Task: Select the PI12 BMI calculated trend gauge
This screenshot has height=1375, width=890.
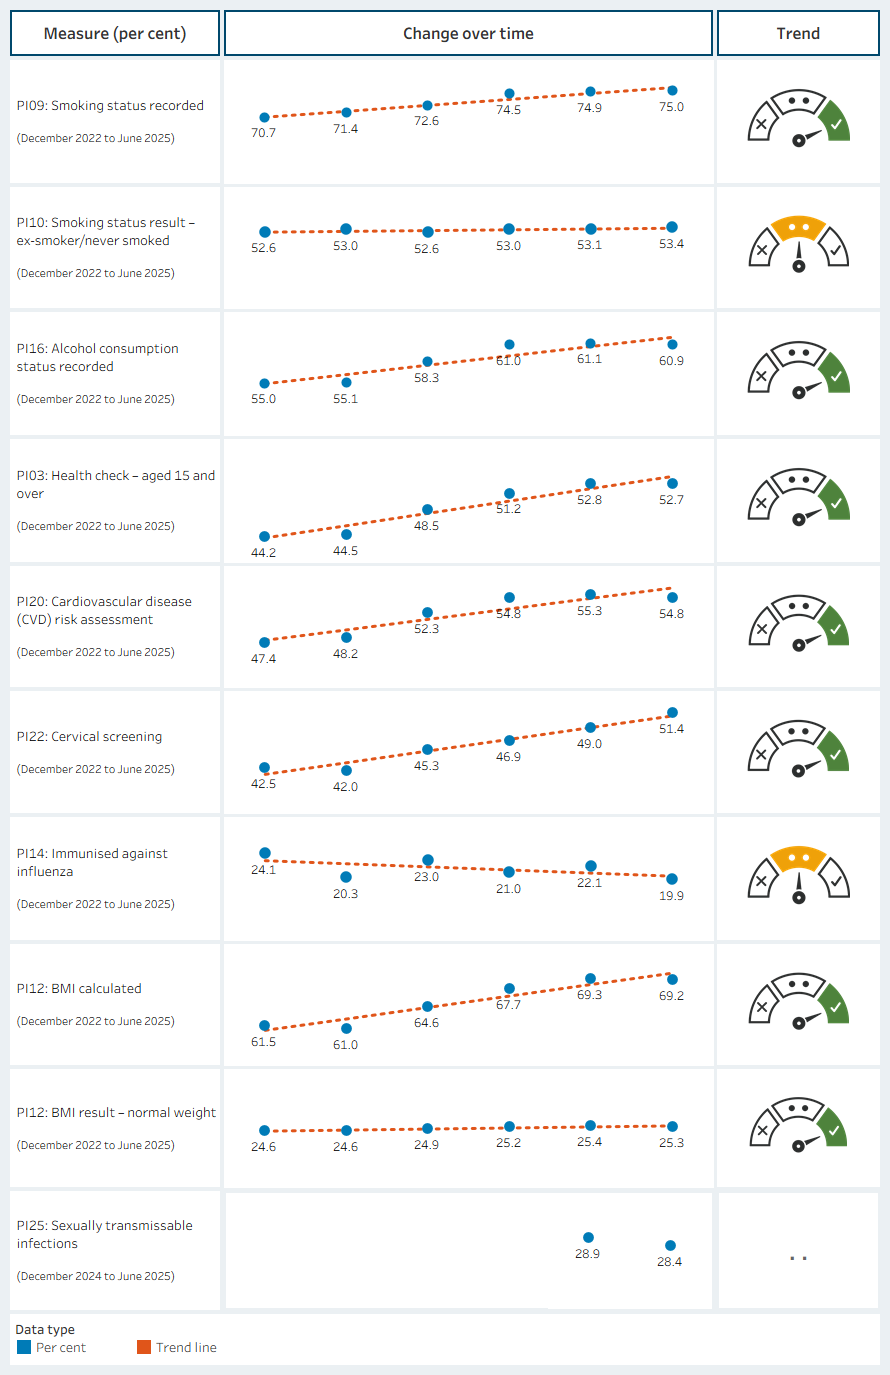Action: (798, 1003)
